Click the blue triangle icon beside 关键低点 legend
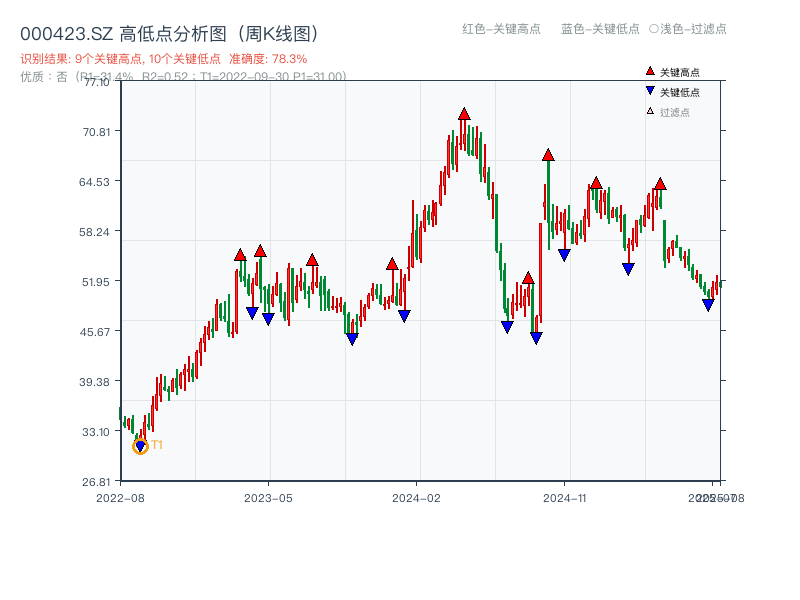Screen dimensions: 800x600 click(x=650, y=91)
